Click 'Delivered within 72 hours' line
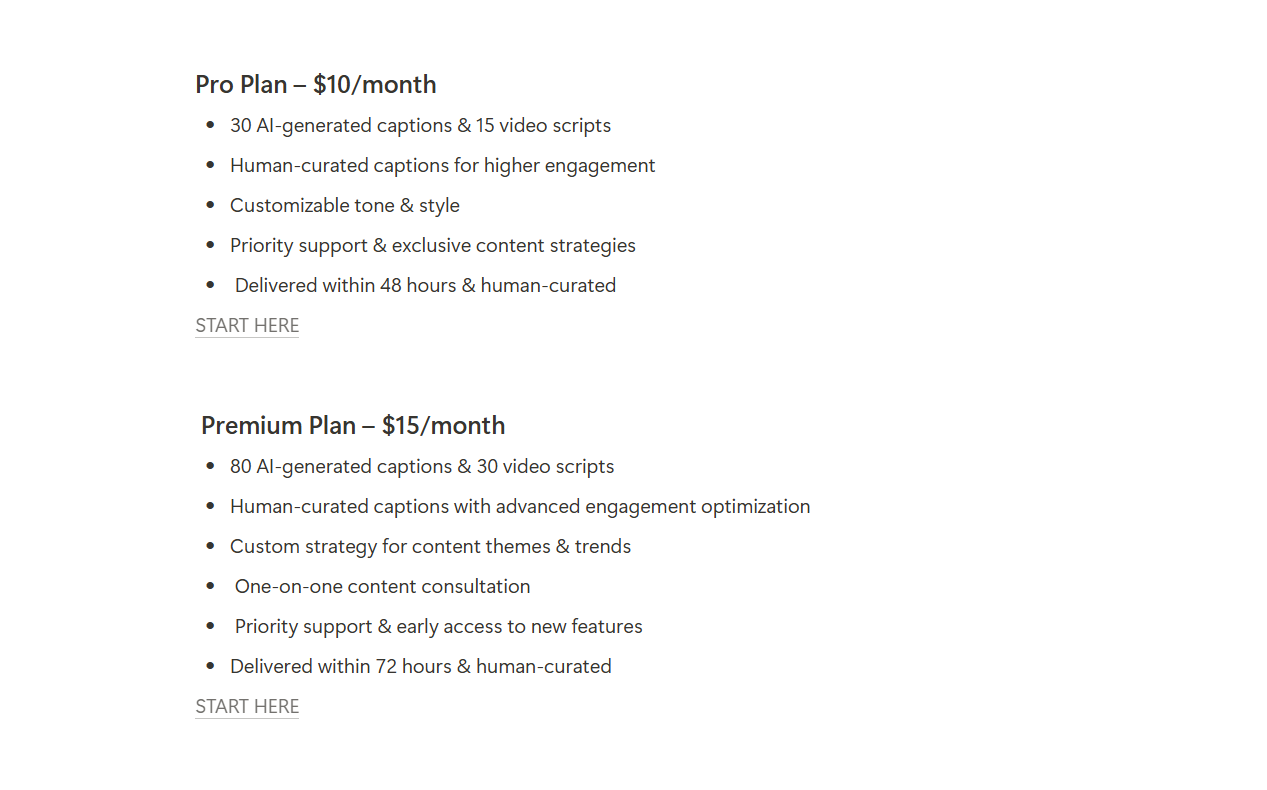The image size is (1267, 790). pos(420,667)
